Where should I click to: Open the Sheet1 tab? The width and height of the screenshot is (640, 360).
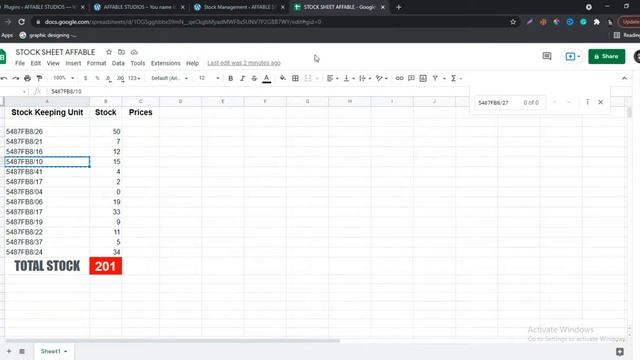pyautogui.click(x=53, y=351)
